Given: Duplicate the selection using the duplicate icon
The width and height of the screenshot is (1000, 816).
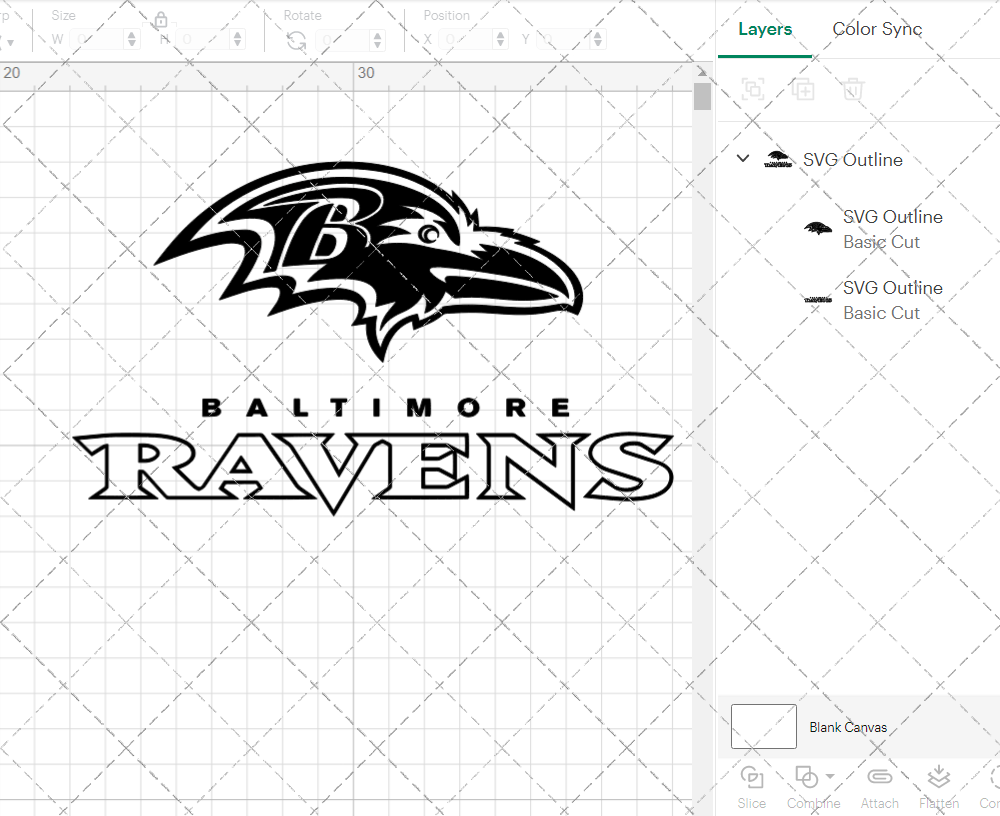Looking at the screenshot, I should tap(802, 89).
